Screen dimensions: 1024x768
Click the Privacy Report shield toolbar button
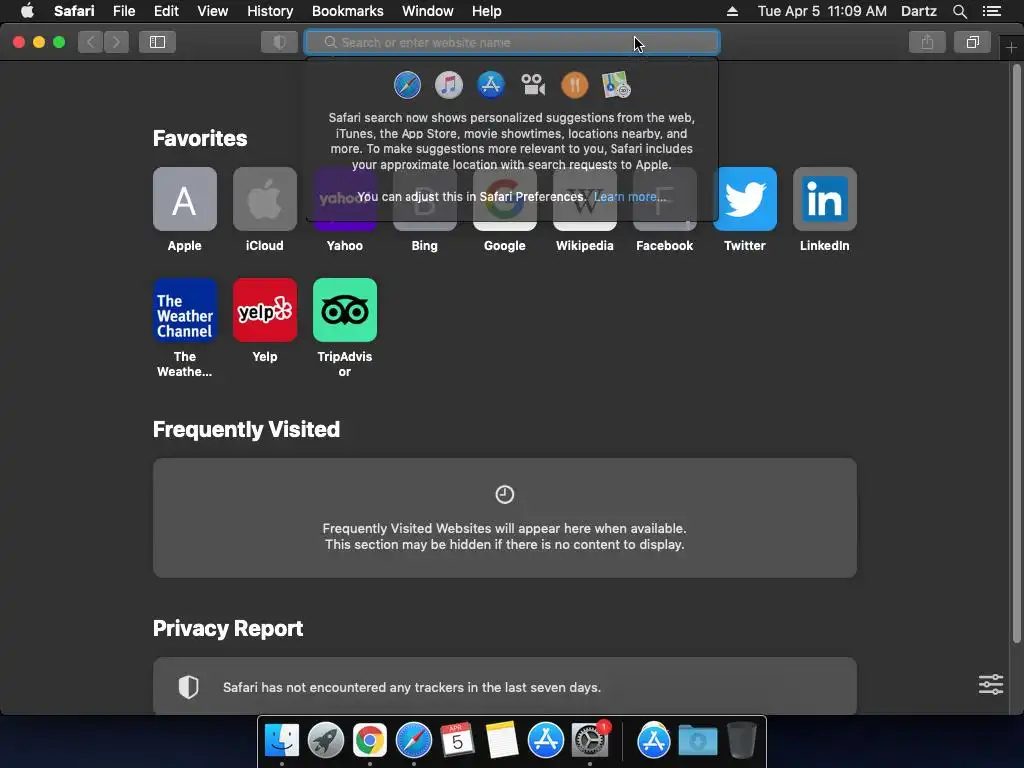pyautogui.click(x=280, y=42)
